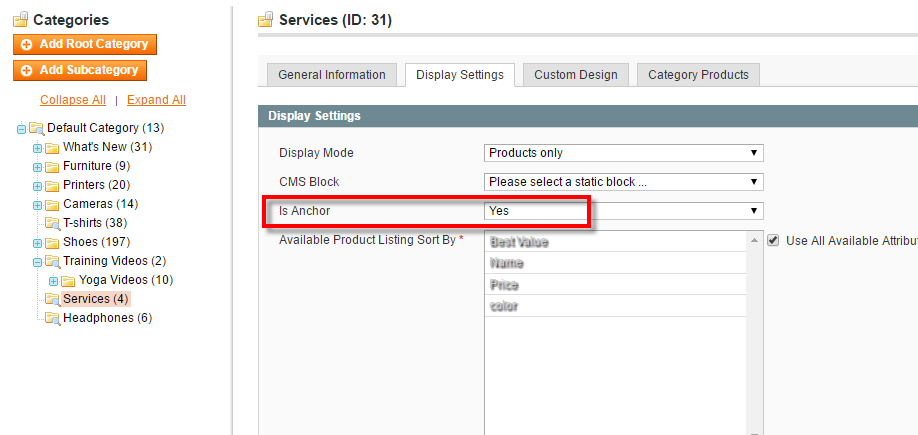Image resolution: width=918 pixels, height=435 pixels.
Task: Click the sort-by list scrollbar up arrow
Action: pyautogui.click(x=754, y=241)
